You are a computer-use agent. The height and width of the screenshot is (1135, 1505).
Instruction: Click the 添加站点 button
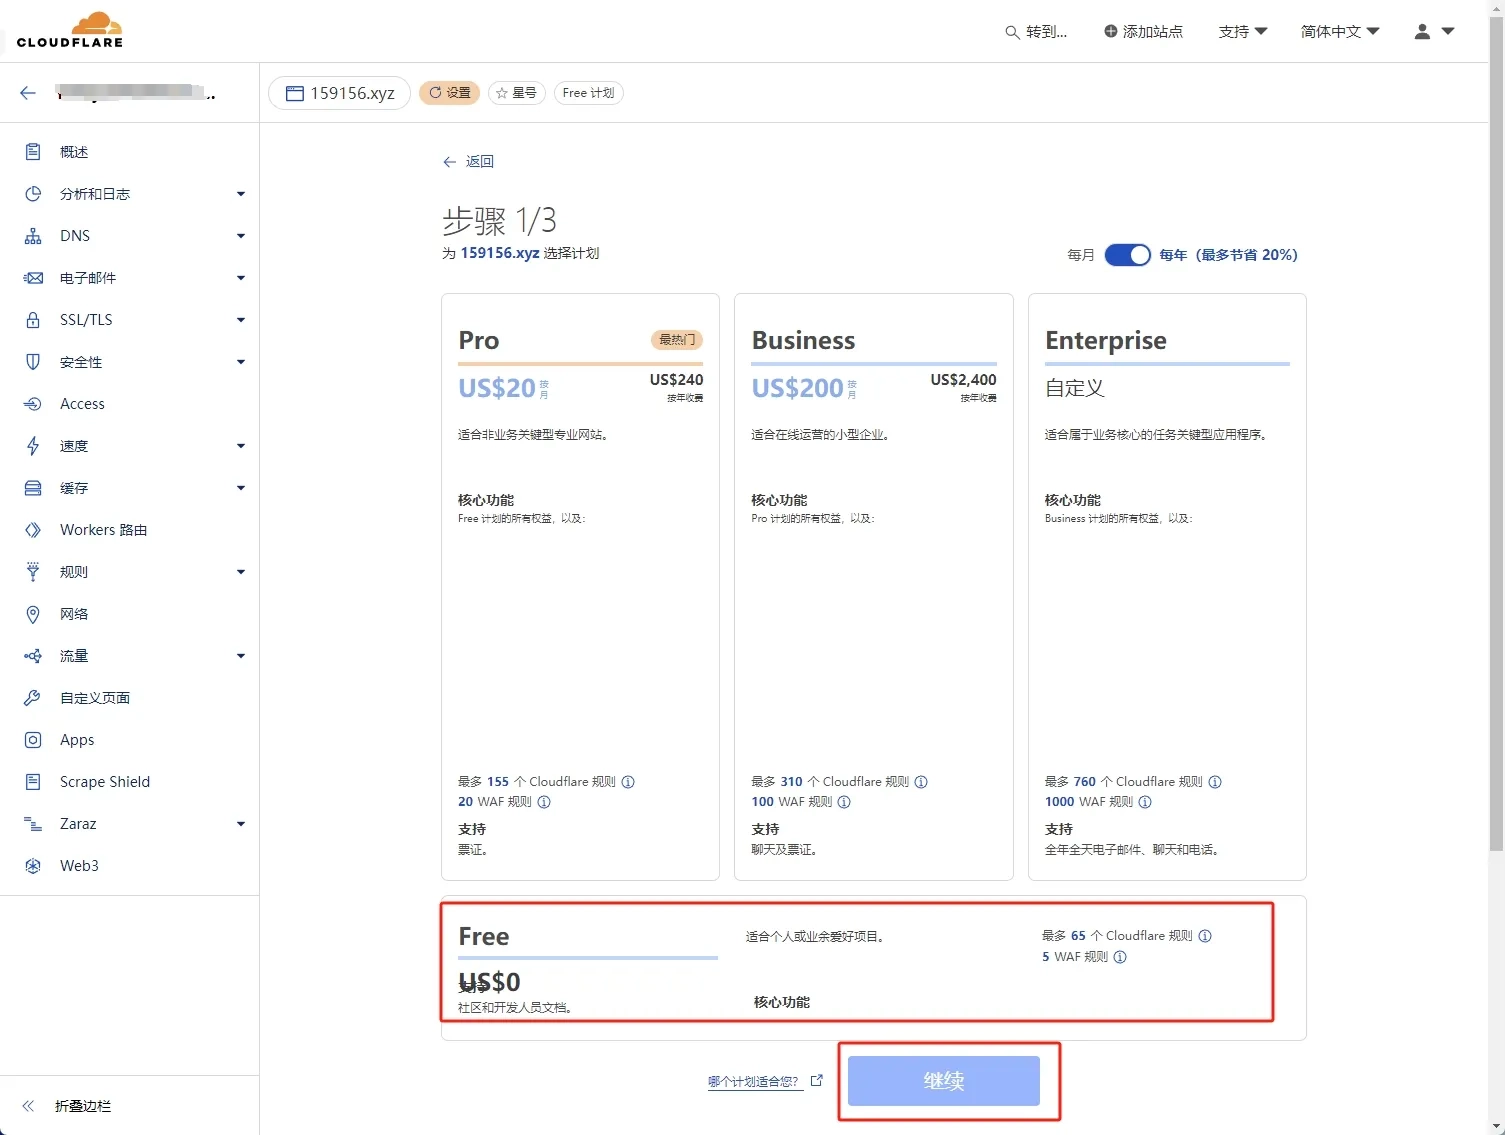tap(1143, 32)
